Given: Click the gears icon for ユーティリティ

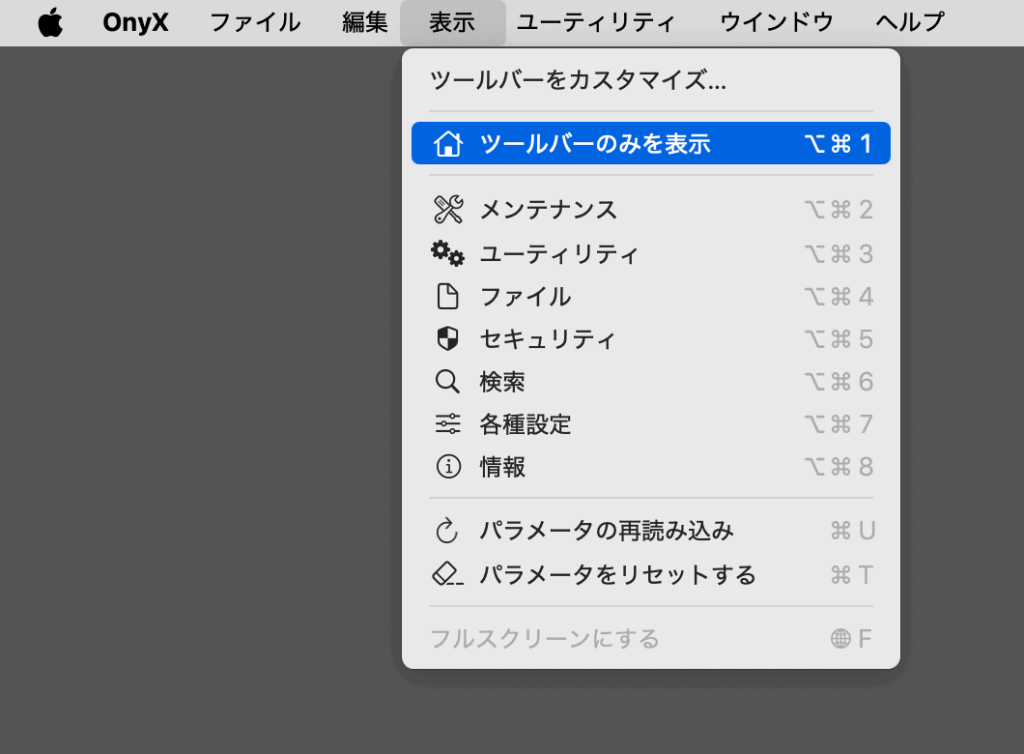Looking at the screenshot, I should [448, 254].
